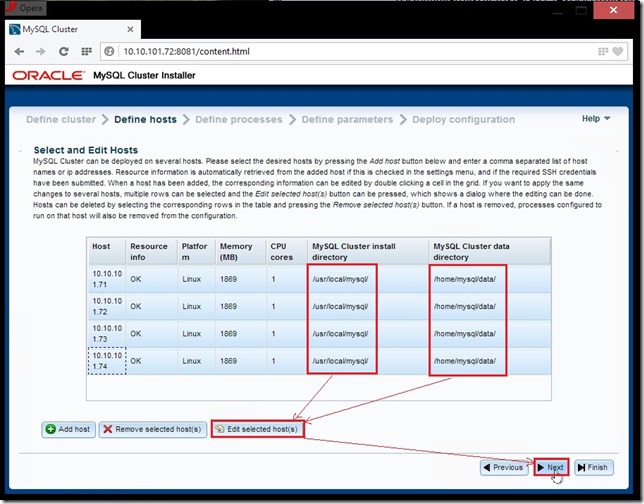The height and width of the screenshot is (504, 644).
Task: Click the Memory (MB) column header
Action: click(241, 251)
